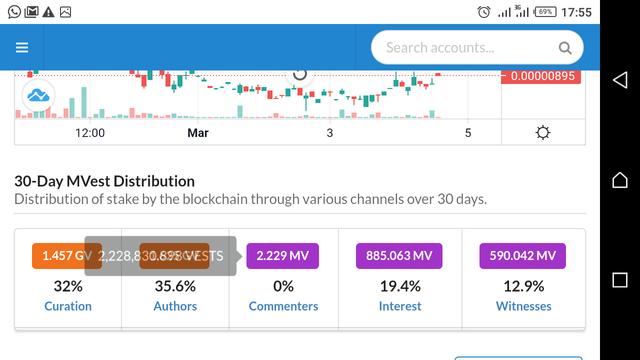
Task: Open the Commenters link
Action: pyautogui.click(x=283, y=306)
